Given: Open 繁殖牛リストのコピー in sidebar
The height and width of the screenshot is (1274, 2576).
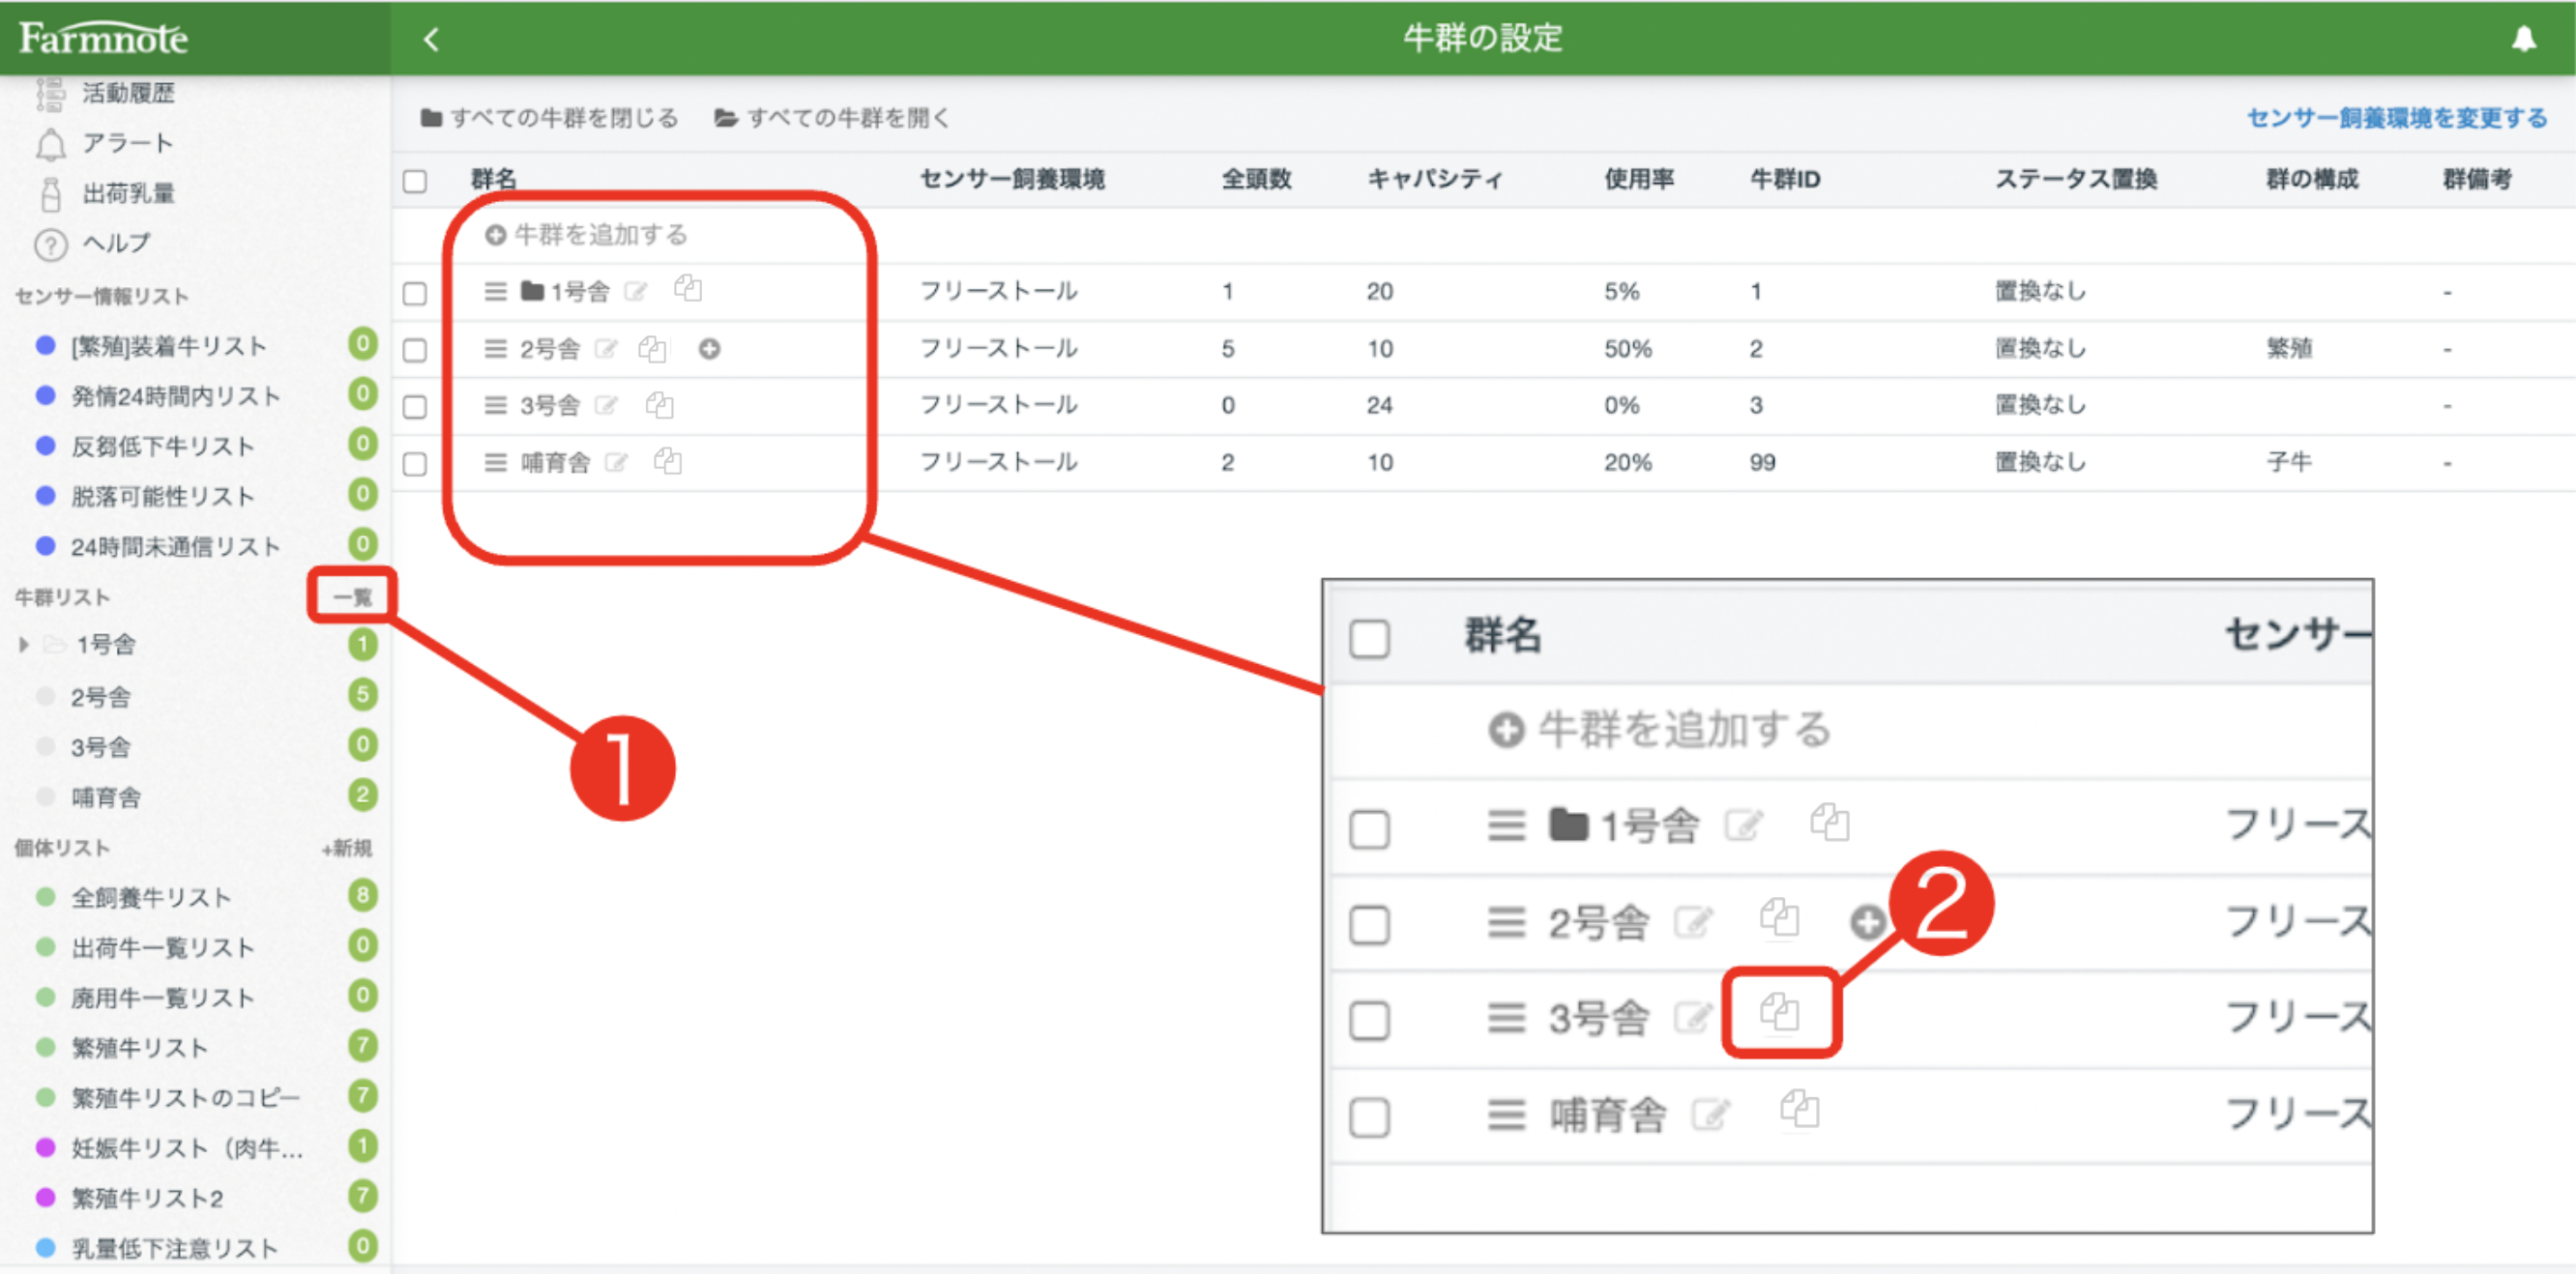Looking at the screenshot, I should 186,1098.
